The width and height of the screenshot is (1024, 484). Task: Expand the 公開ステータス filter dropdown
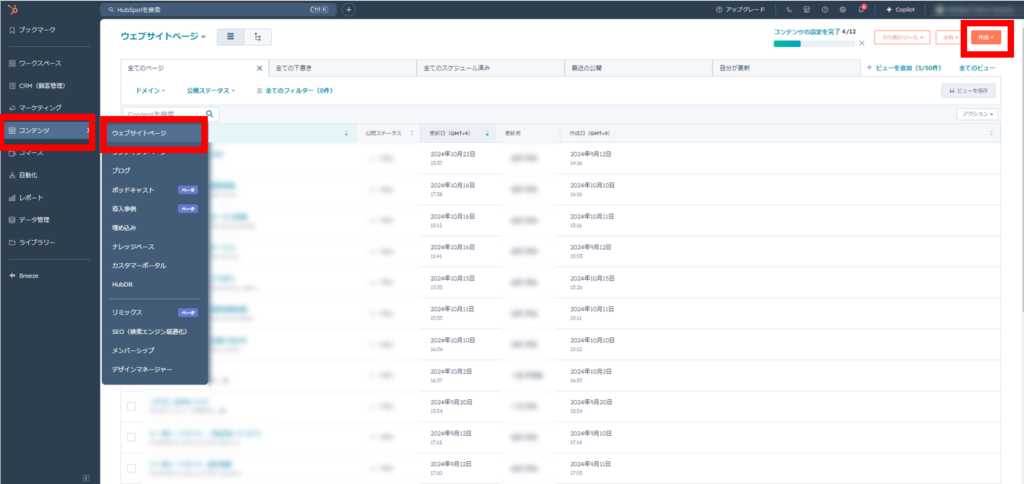click(210, 90)
